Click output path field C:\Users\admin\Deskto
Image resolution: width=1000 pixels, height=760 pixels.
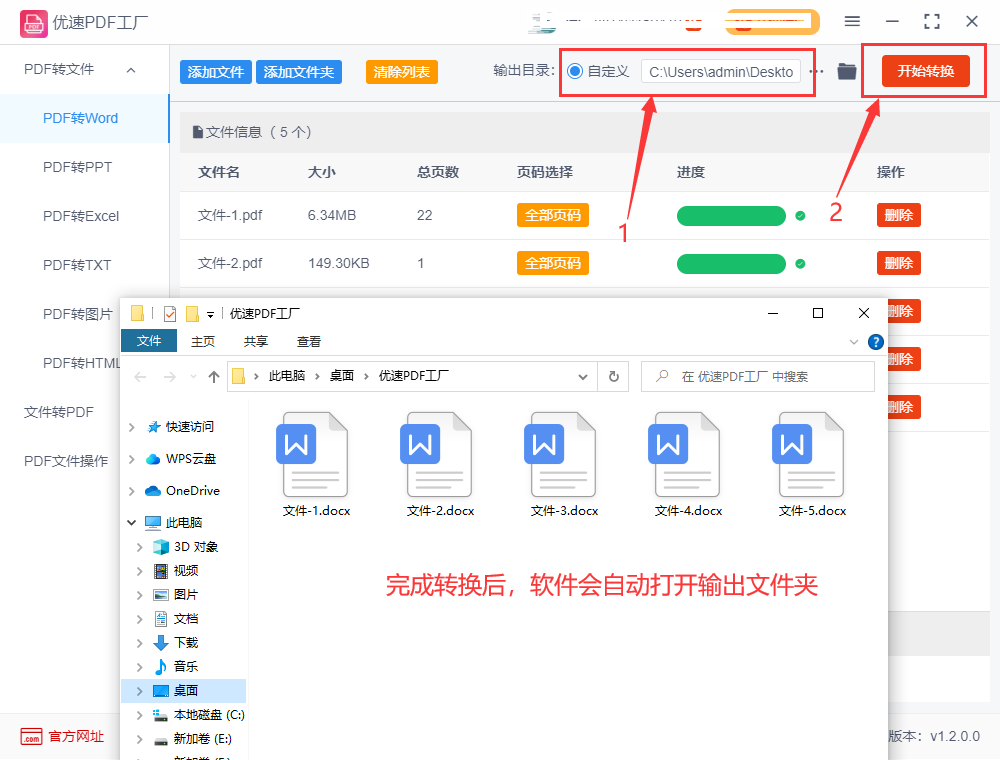click(x=721, y=72)
